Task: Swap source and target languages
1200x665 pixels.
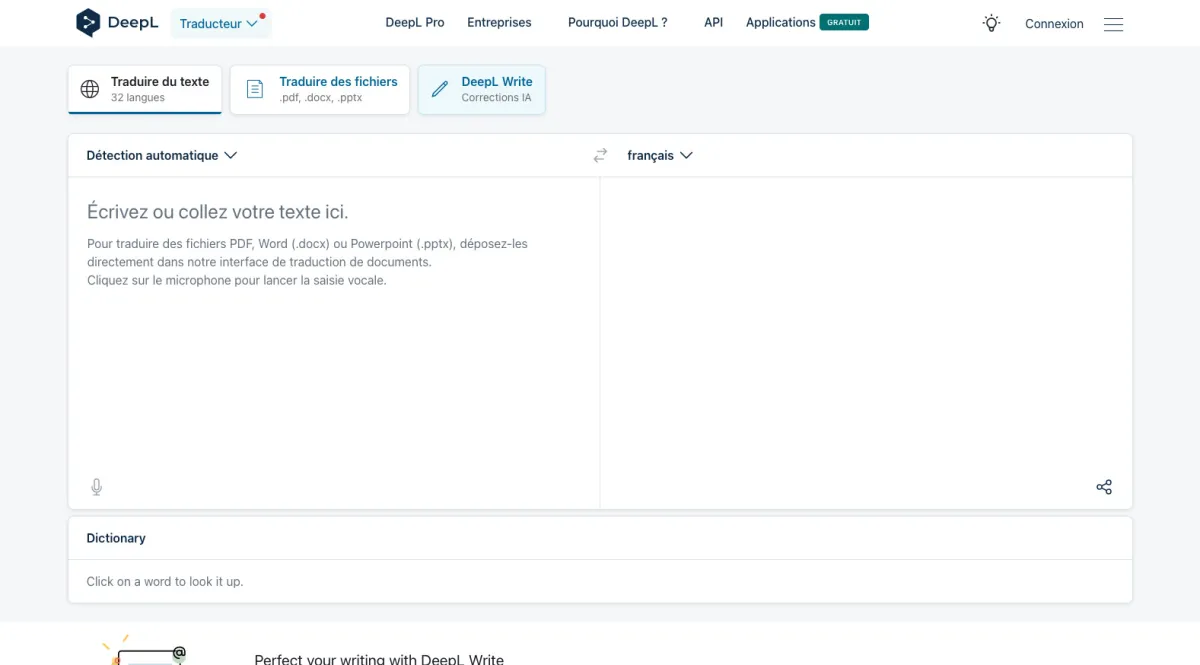Action: pyautogui.click(x=600, y=155)
